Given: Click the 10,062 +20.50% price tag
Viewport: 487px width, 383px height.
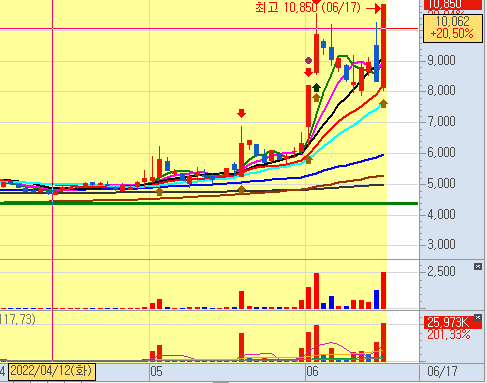Looking at the screenshot, I should pos(452,28).
